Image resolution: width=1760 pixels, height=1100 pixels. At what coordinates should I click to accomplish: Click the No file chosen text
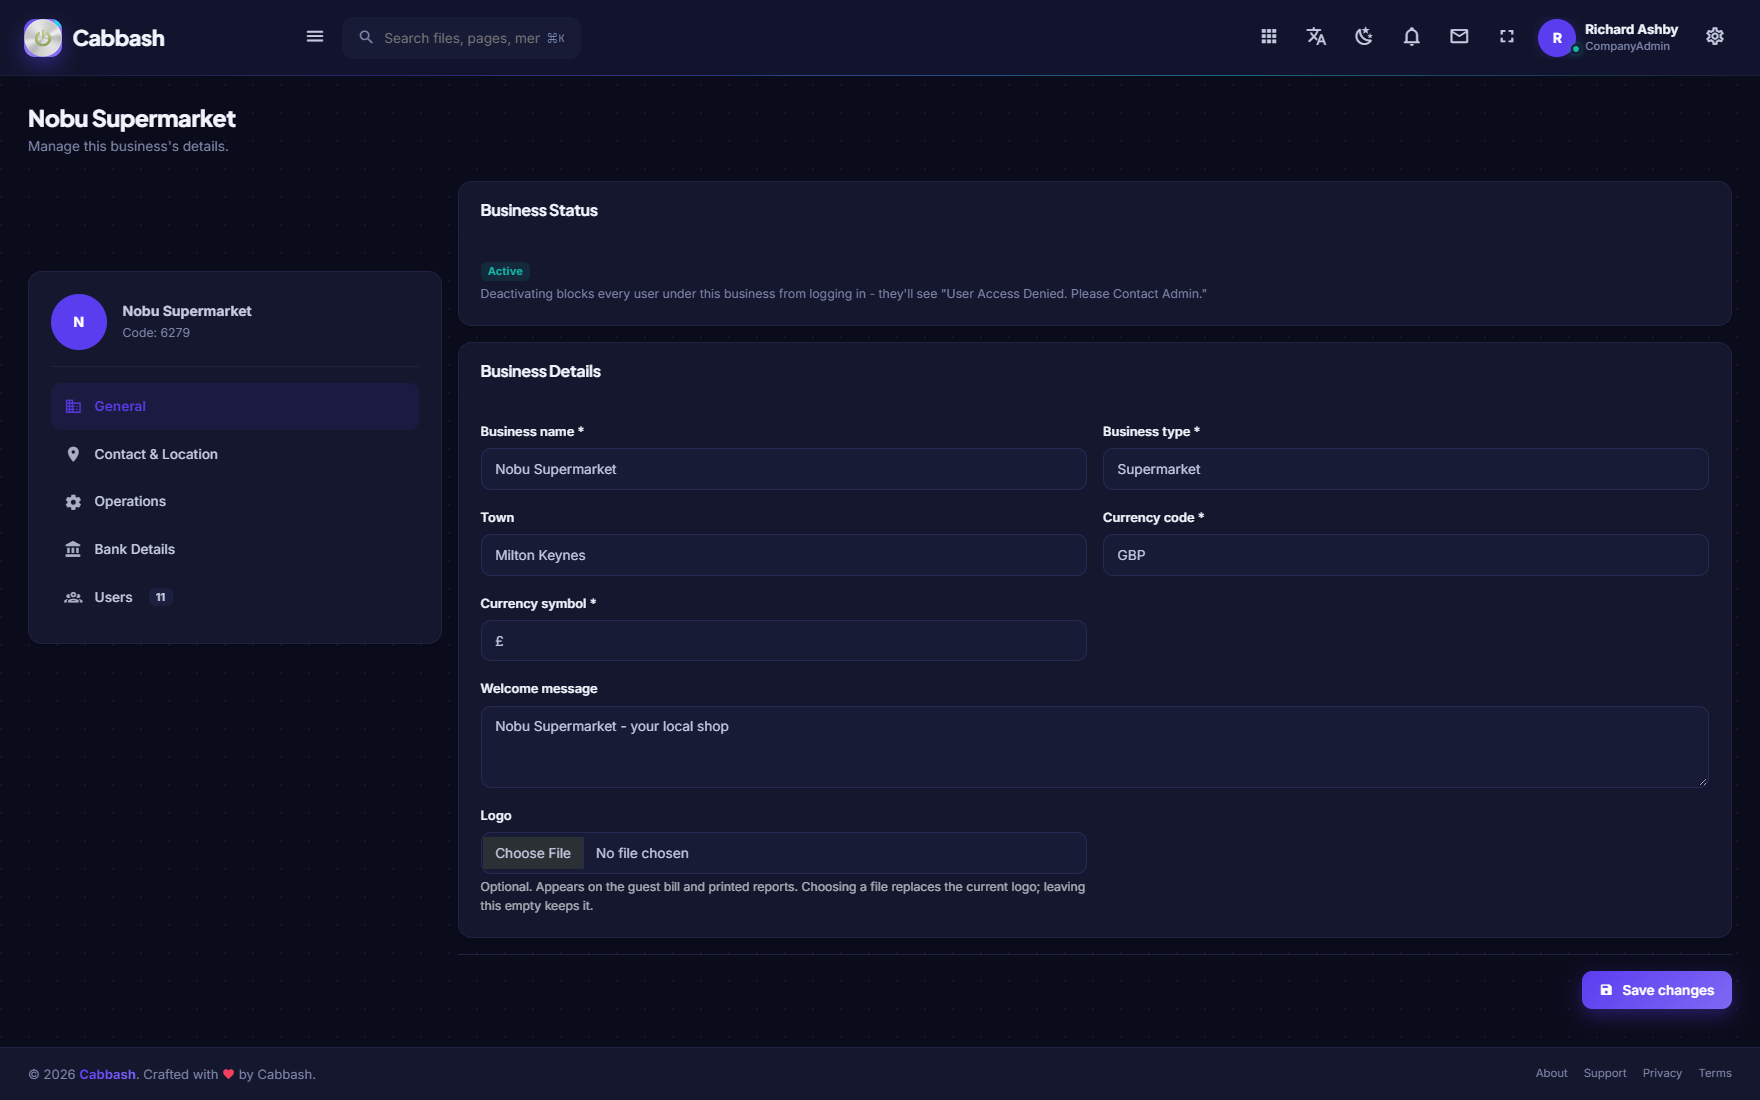(x=642, y=853)
